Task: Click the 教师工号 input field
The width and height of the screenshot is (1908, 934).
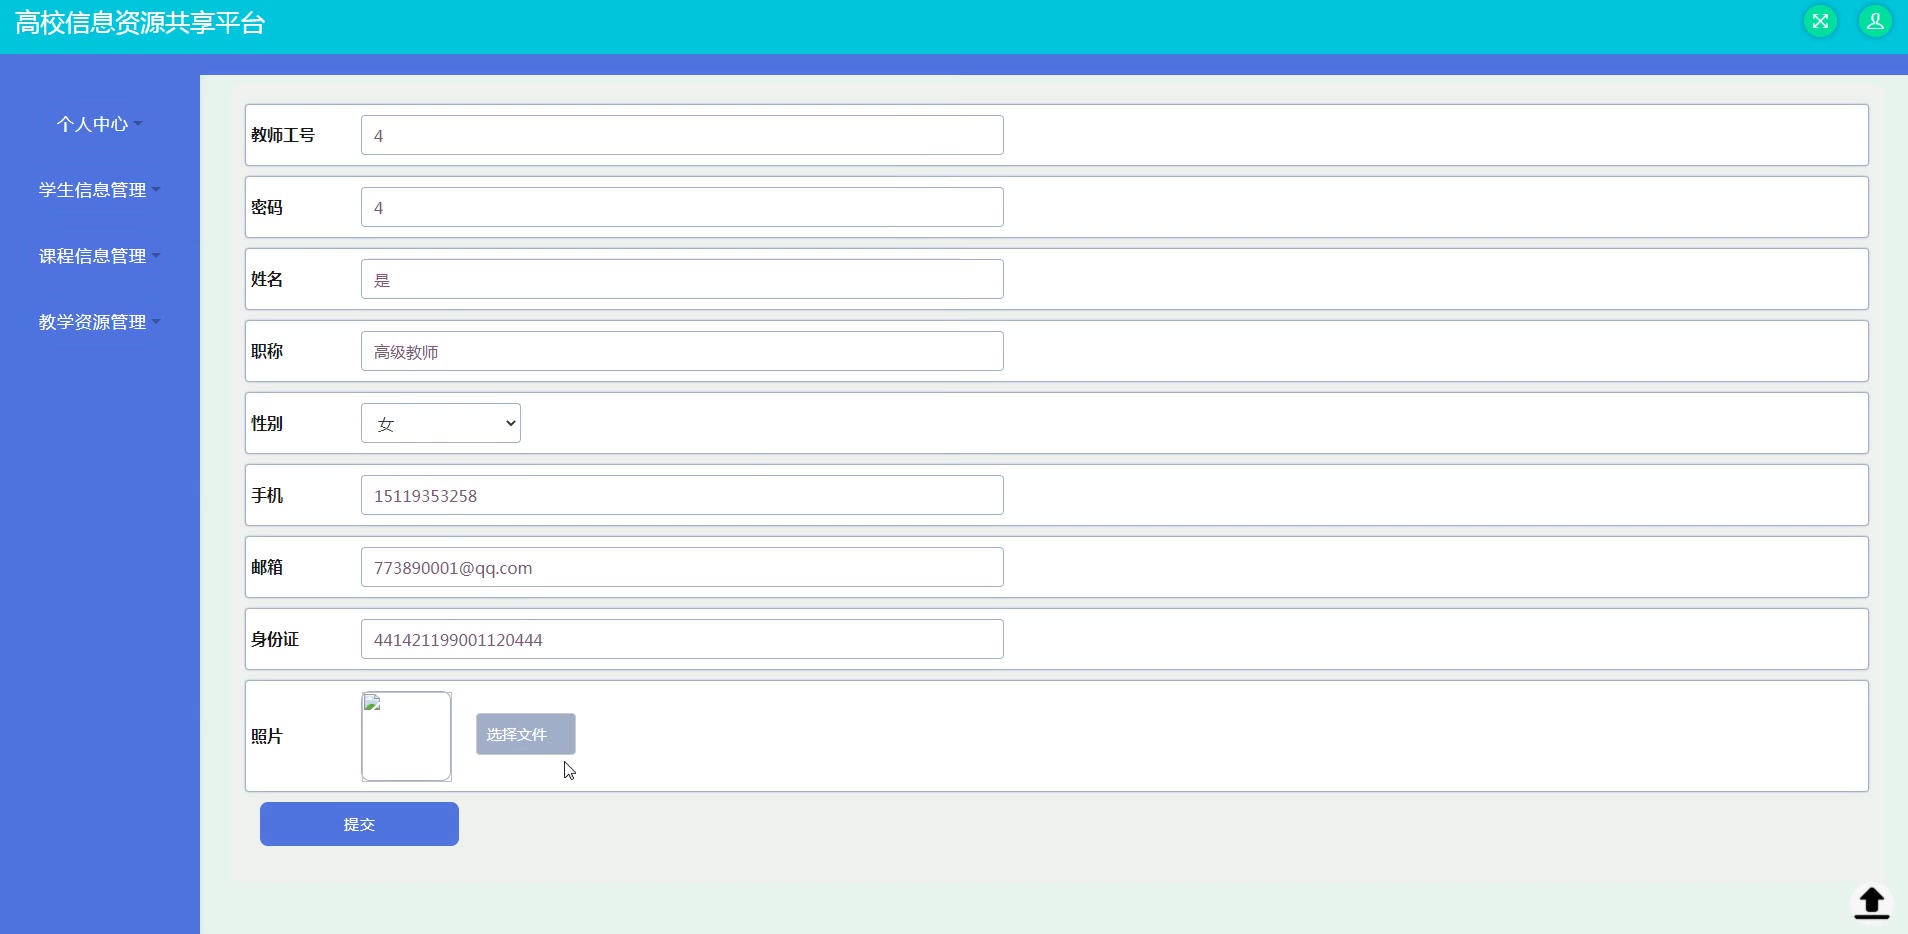Action: 682,135
